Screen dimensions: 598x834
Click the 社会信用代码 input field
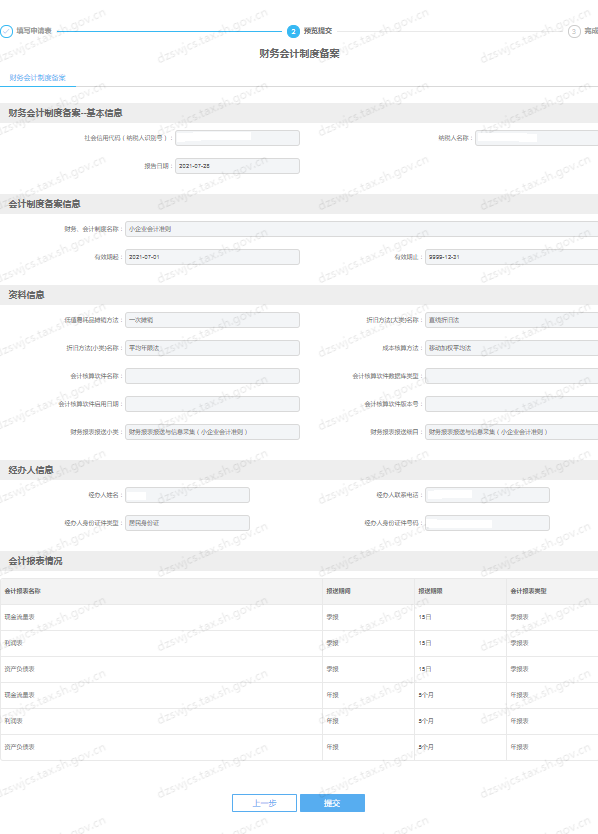237,138
